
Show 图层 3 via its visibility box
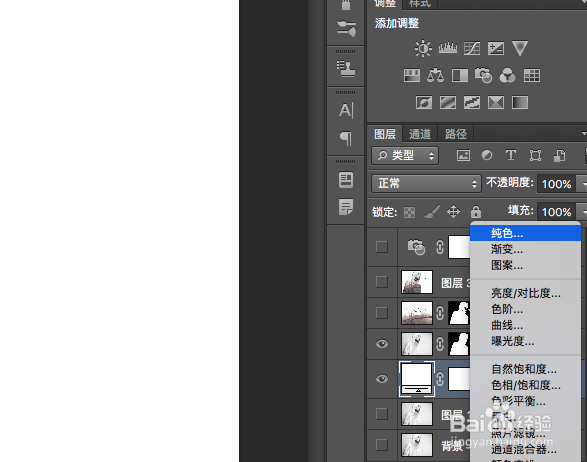point(381,282)
